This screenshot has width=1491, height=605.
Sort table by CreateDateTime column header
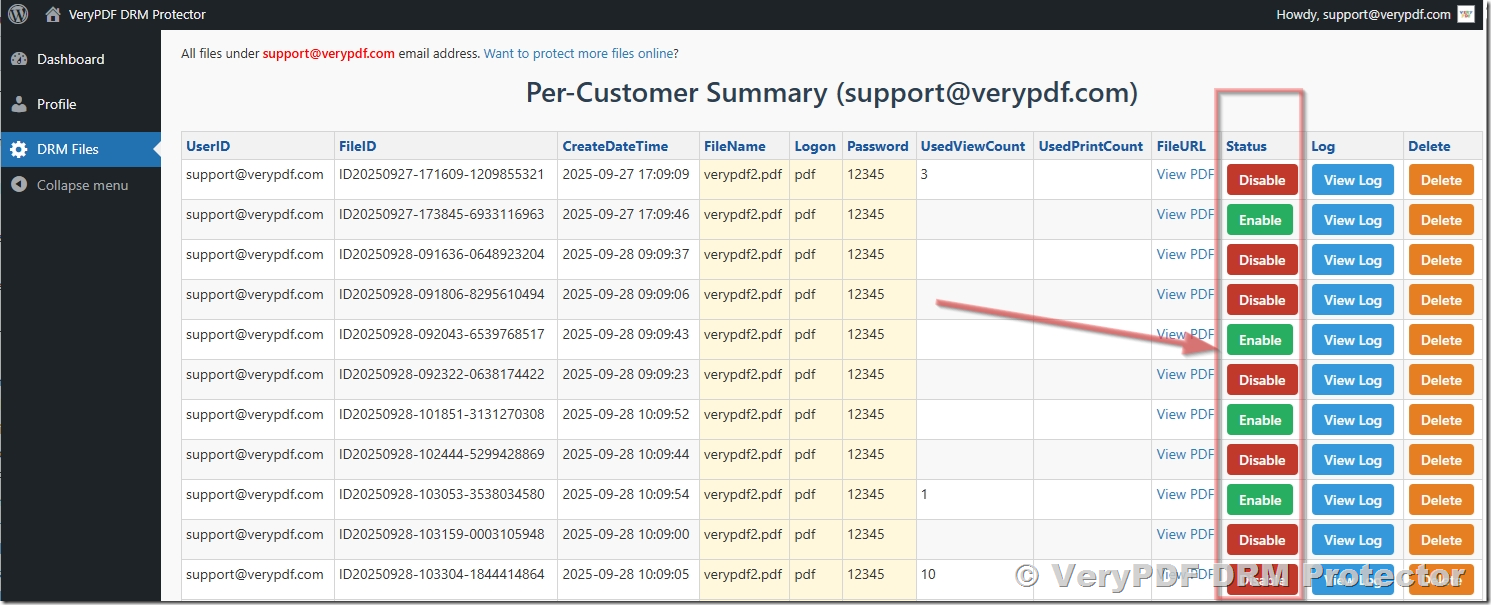coord(615,146)
